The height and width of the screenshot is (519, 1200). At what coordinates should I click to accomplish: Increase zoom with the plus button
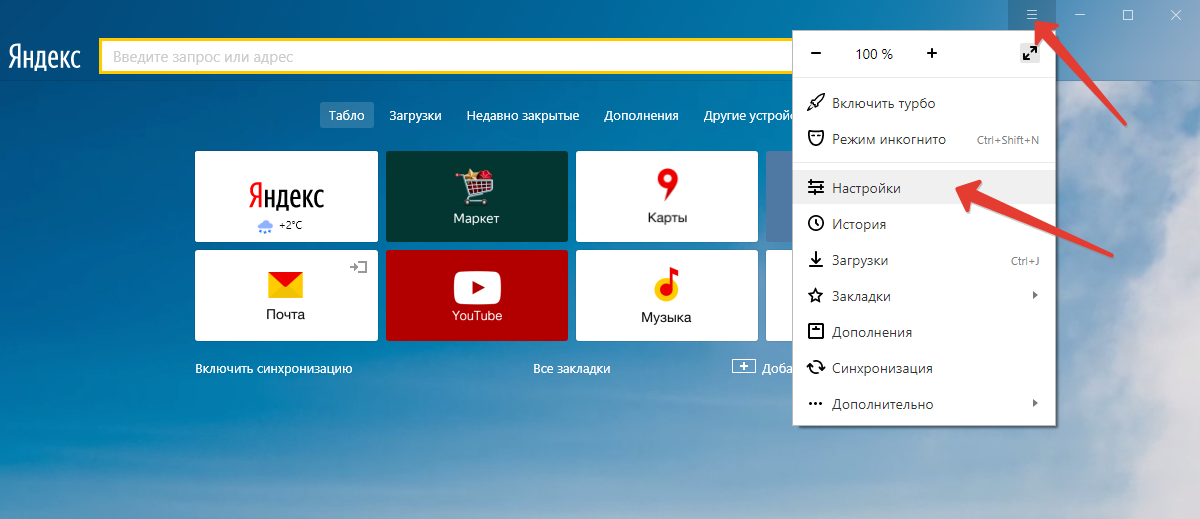(932, 54)
